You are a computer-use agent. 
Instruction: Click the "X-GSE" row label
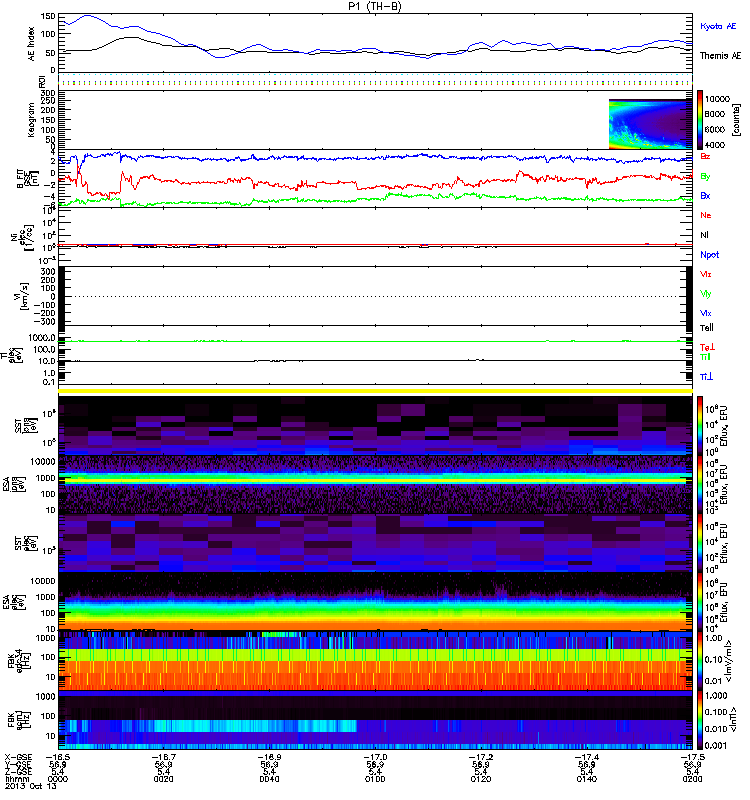18,757
